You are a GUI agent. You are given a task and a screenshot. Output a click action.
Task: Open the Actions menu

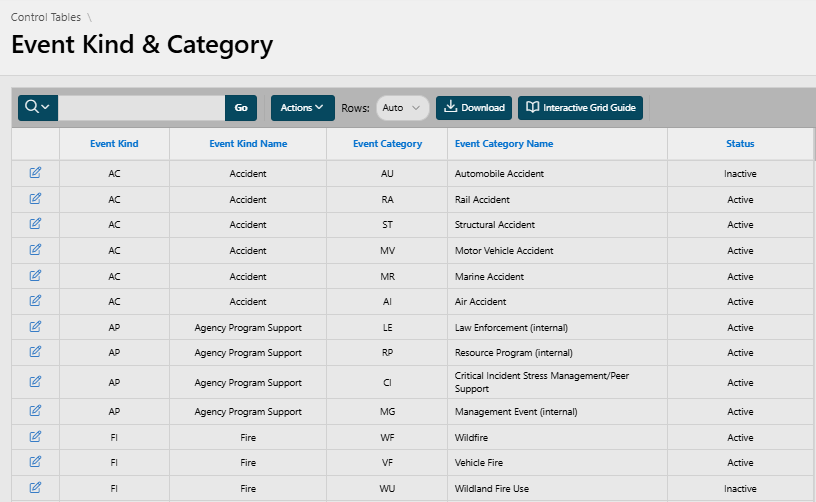[x=302, y=108]
